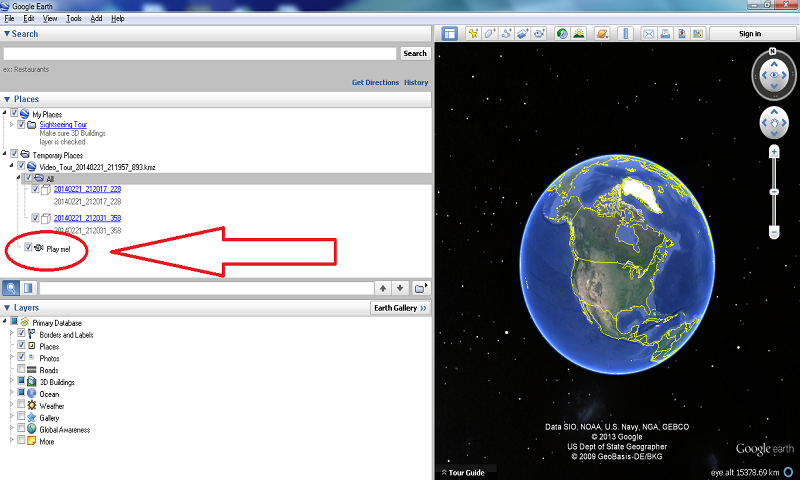Move the selected place up with arrow

tap(383, 288)
